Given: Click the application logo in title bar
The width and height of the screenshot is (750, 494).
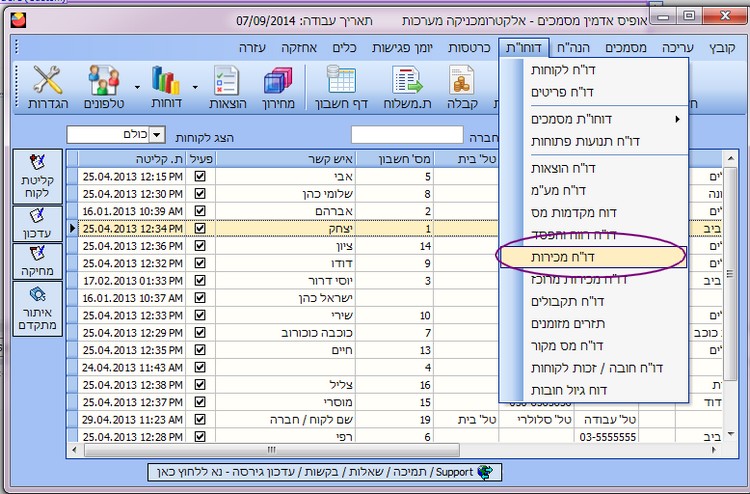Looking at the screenshot, I should [18, 20].
